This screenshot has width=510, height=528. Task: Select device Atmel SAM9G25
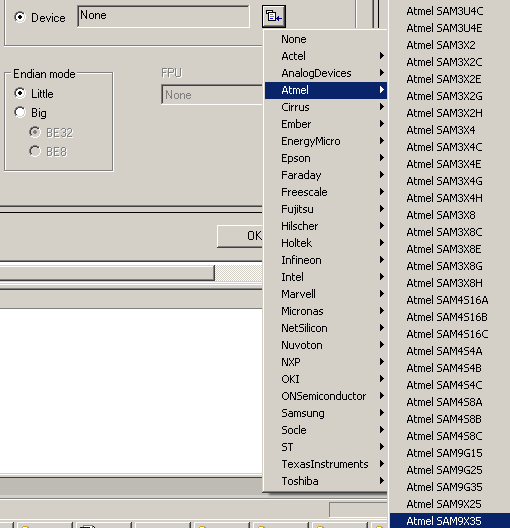click(x=450, y=470)
